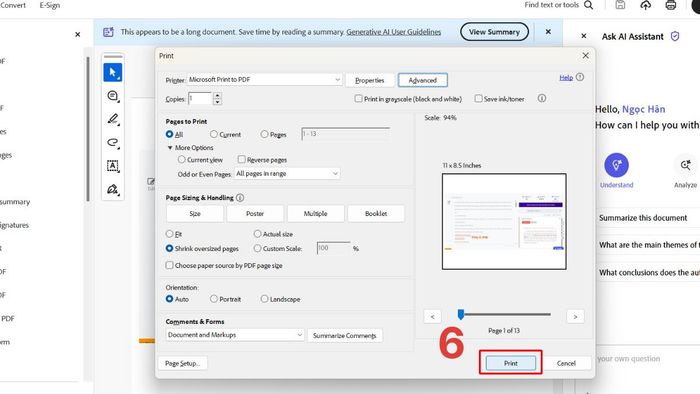This screenshot has height=394, width=700.
Task: Go to previous preview page arrow
Action: pos(432,316)
